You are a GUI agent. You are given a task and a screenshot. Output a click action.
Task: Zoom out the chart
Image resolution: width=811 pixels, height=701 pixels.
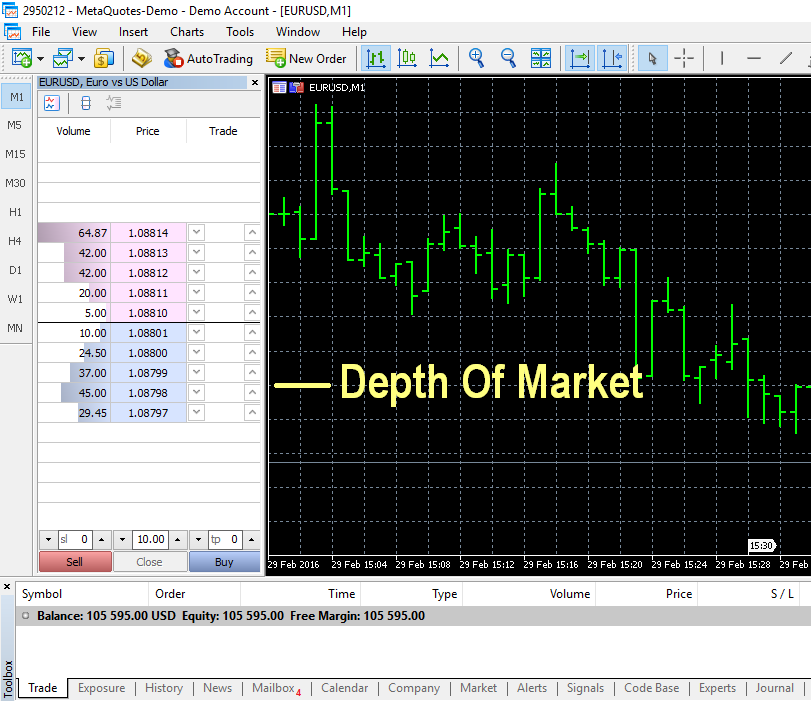[x=508, y=58]
